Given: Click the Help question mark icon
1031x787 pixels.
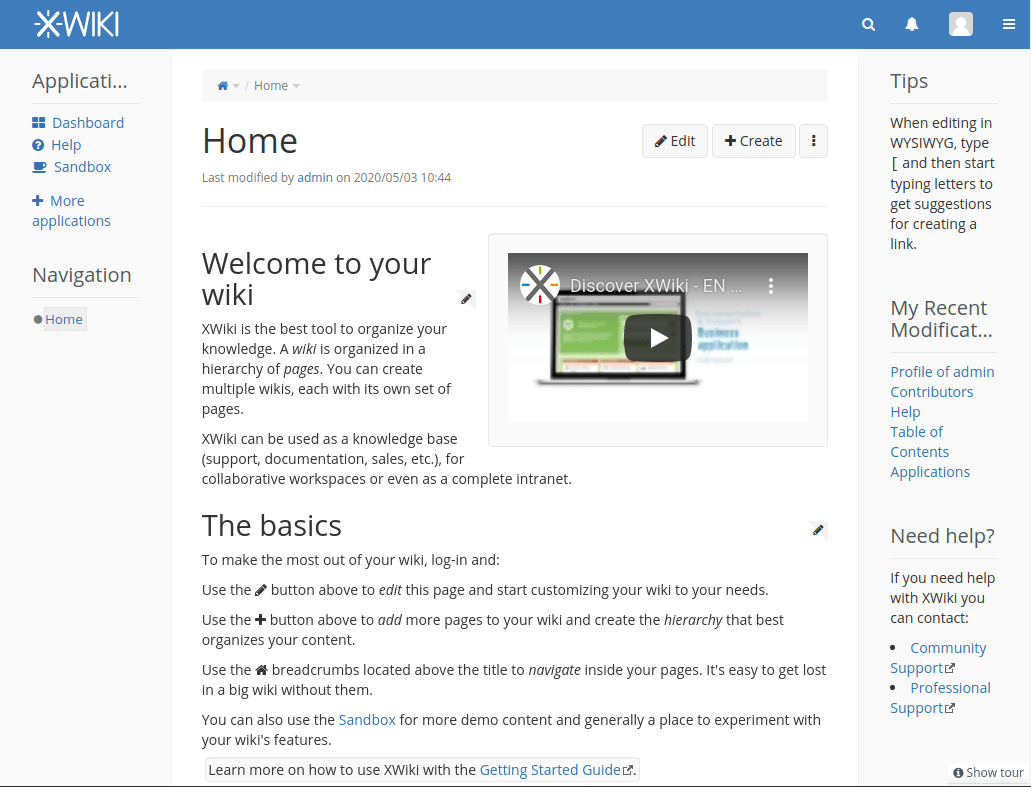Looking at the screenshot, I should click(x=38, y=145).
